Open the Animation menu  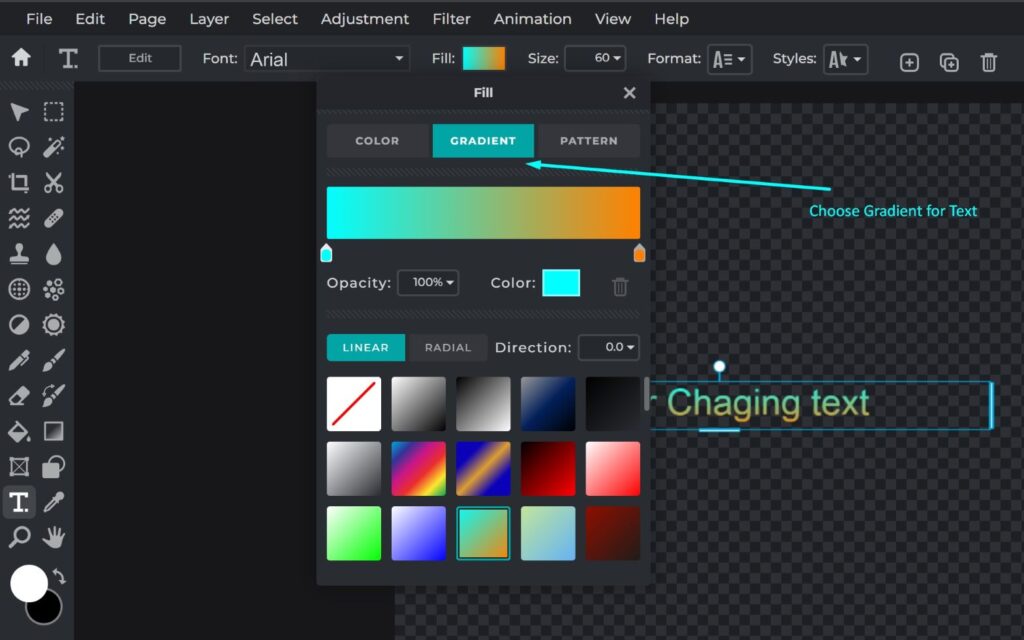532,19
